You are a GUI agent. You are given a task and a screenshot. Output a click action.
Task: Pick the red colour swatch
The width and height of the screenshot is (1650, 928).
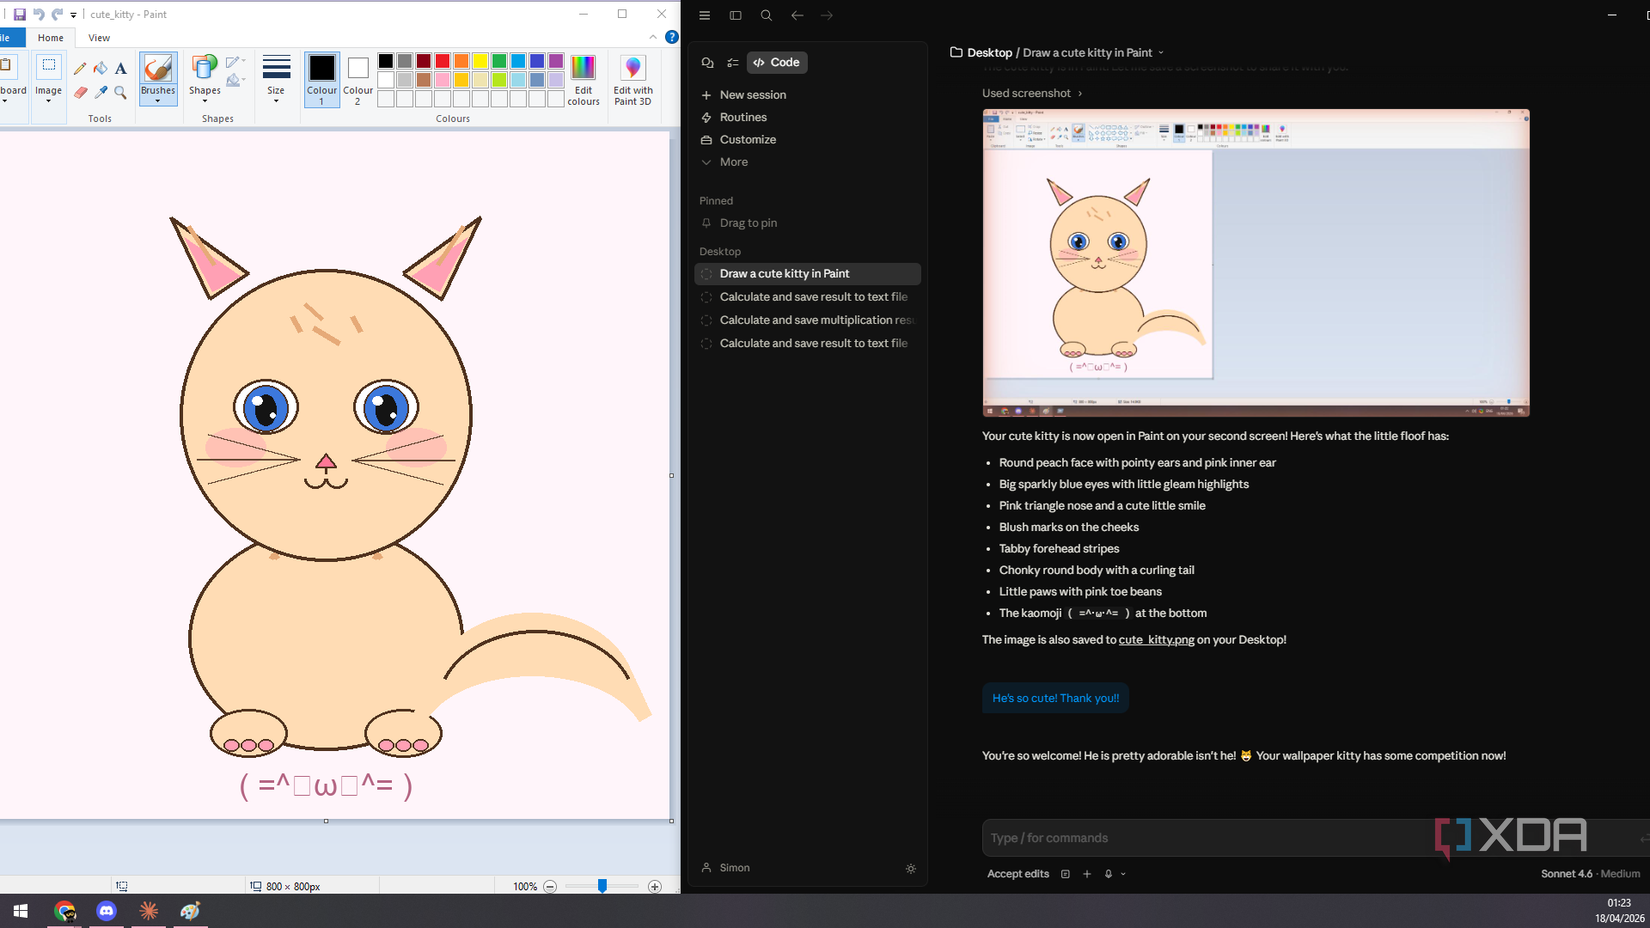click(x=441, y=61)
